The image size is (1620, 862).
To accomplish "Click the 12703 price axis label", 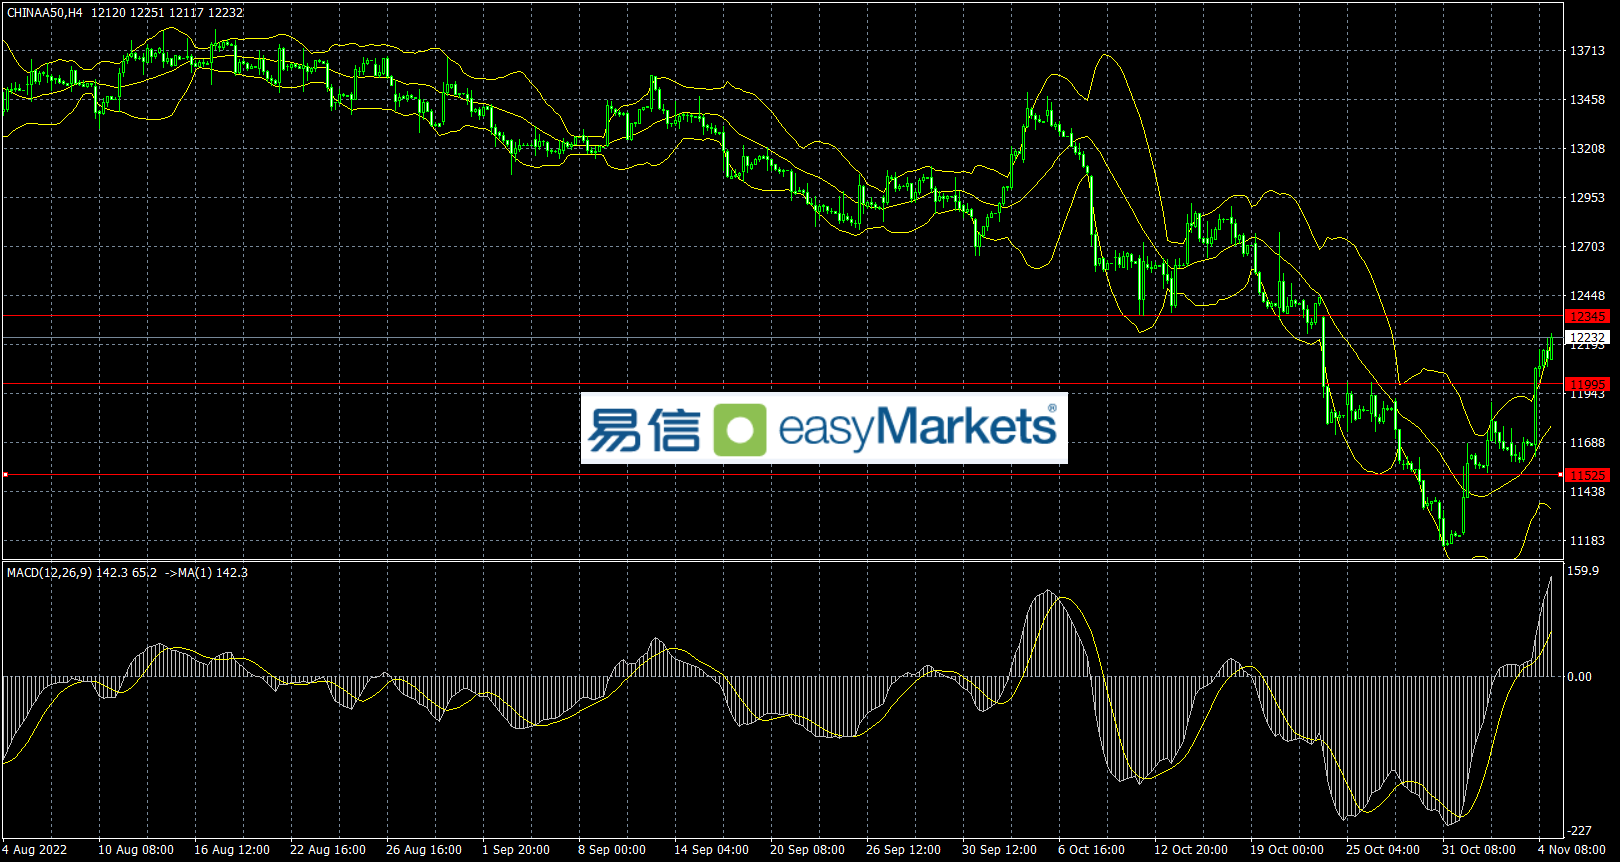I will coord(1587,247).
